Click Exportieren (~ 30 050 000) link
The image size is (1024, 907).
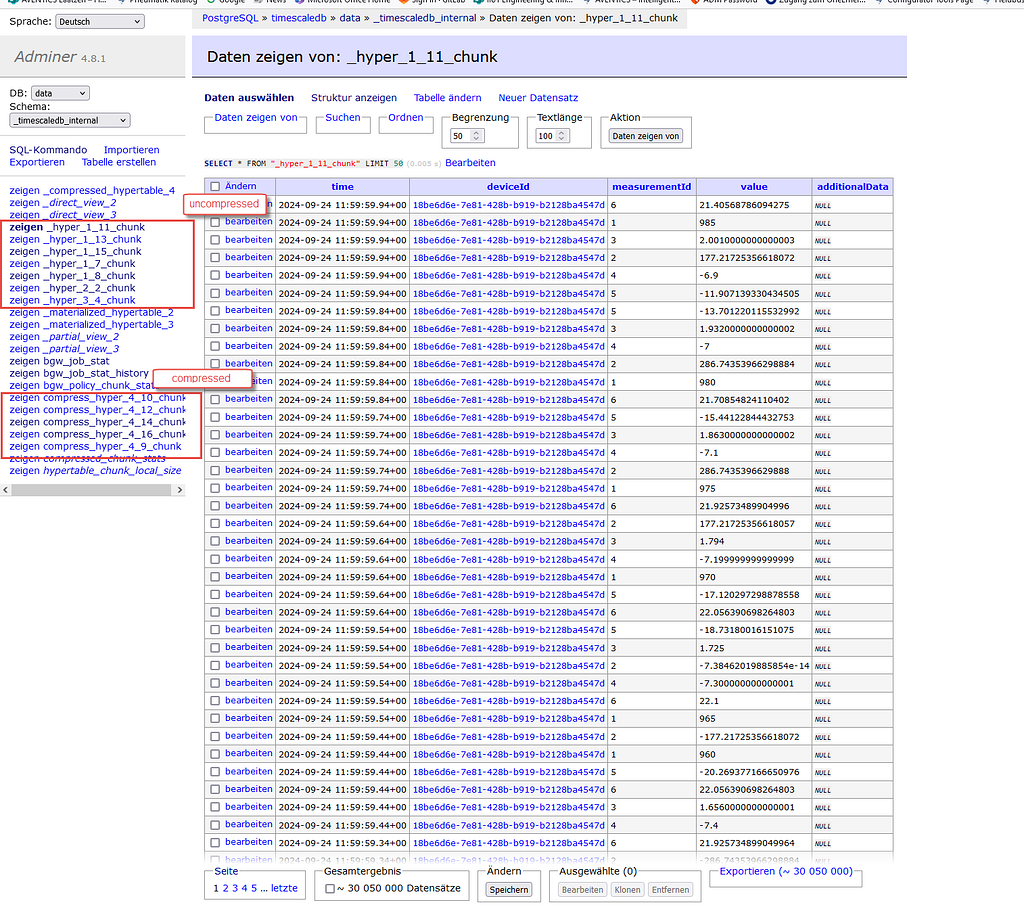[785, 874]
